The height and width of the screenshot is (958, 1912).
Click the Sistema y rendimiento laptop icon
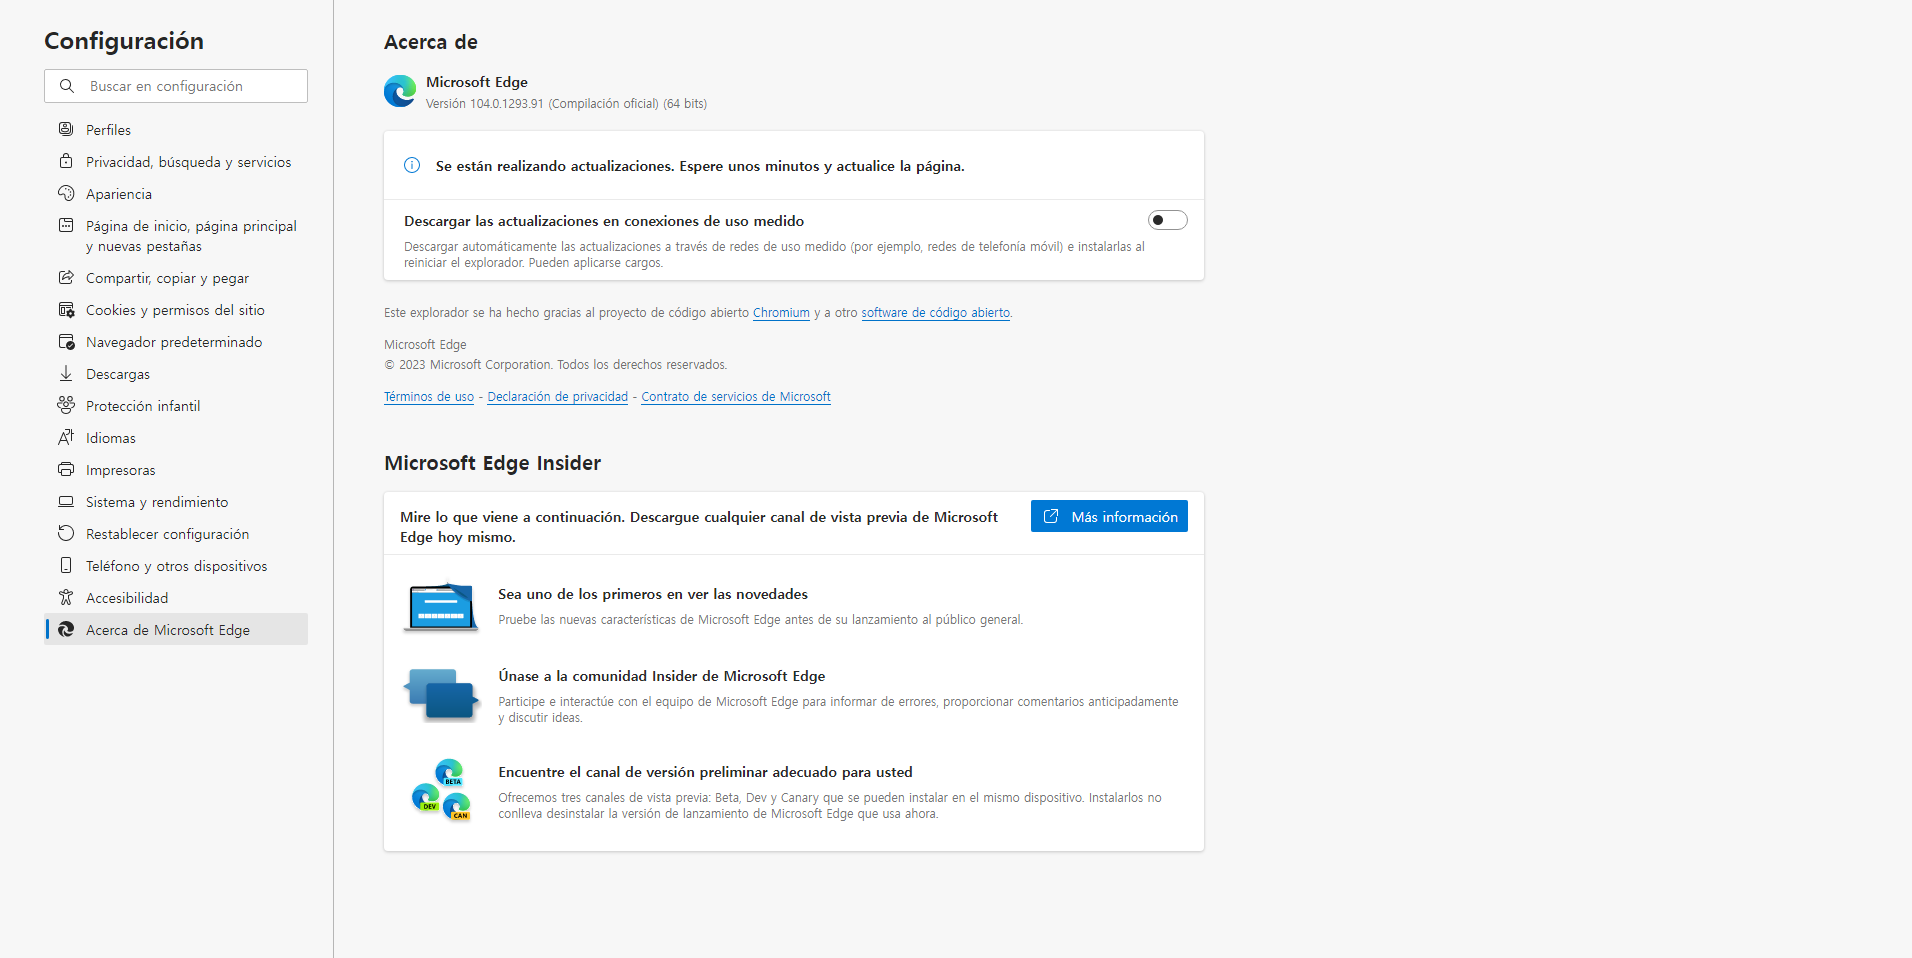[66, 501]
